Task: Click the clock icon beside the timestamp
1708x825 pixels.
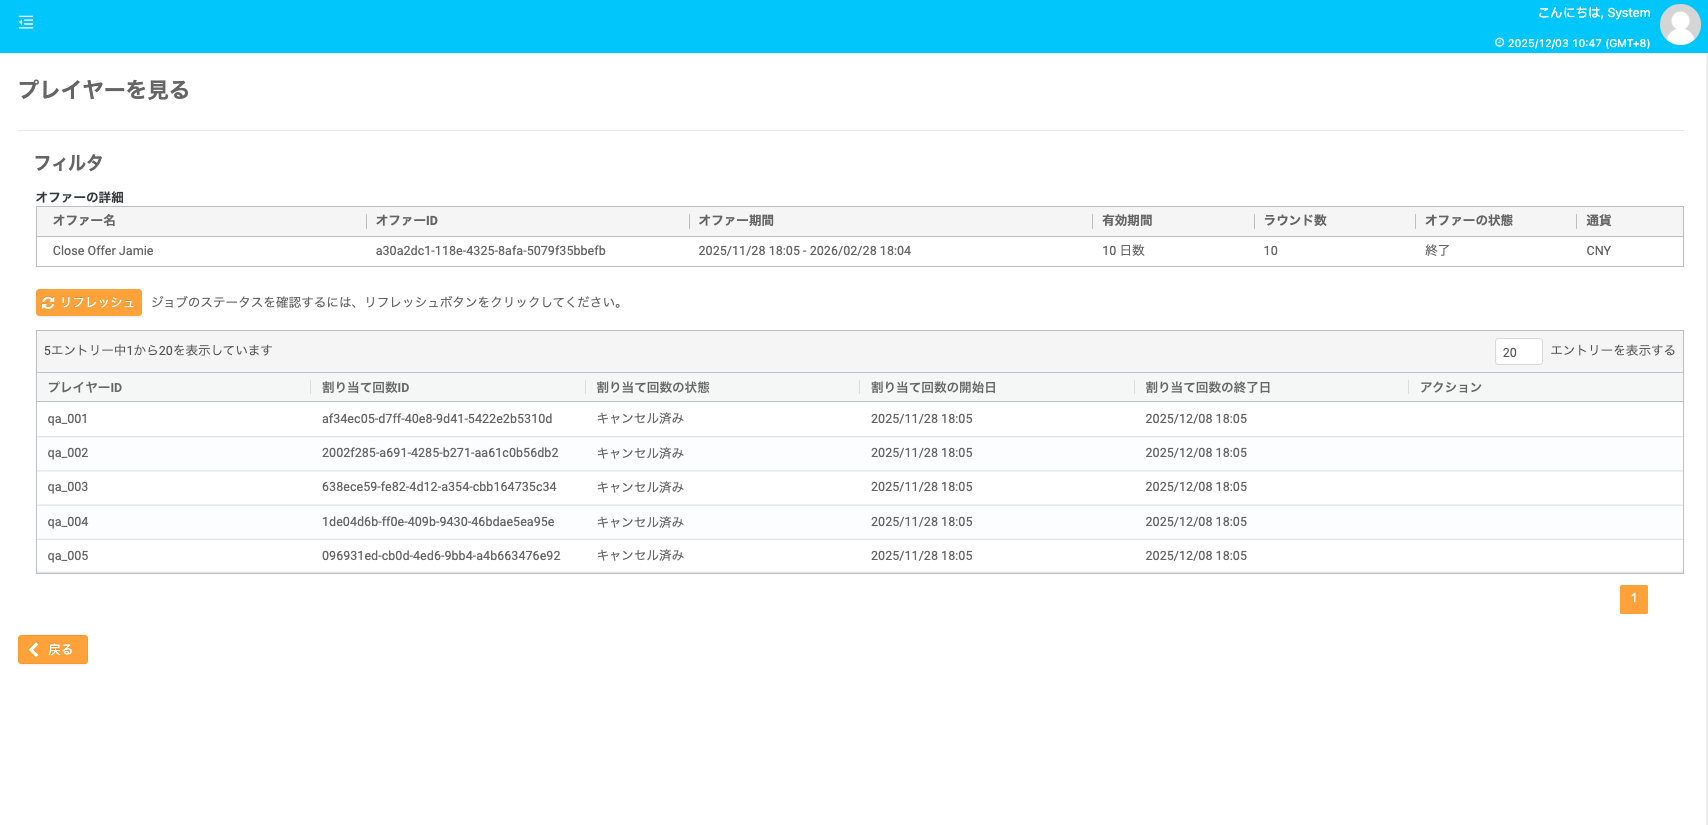Action: tap(1499, 43)
